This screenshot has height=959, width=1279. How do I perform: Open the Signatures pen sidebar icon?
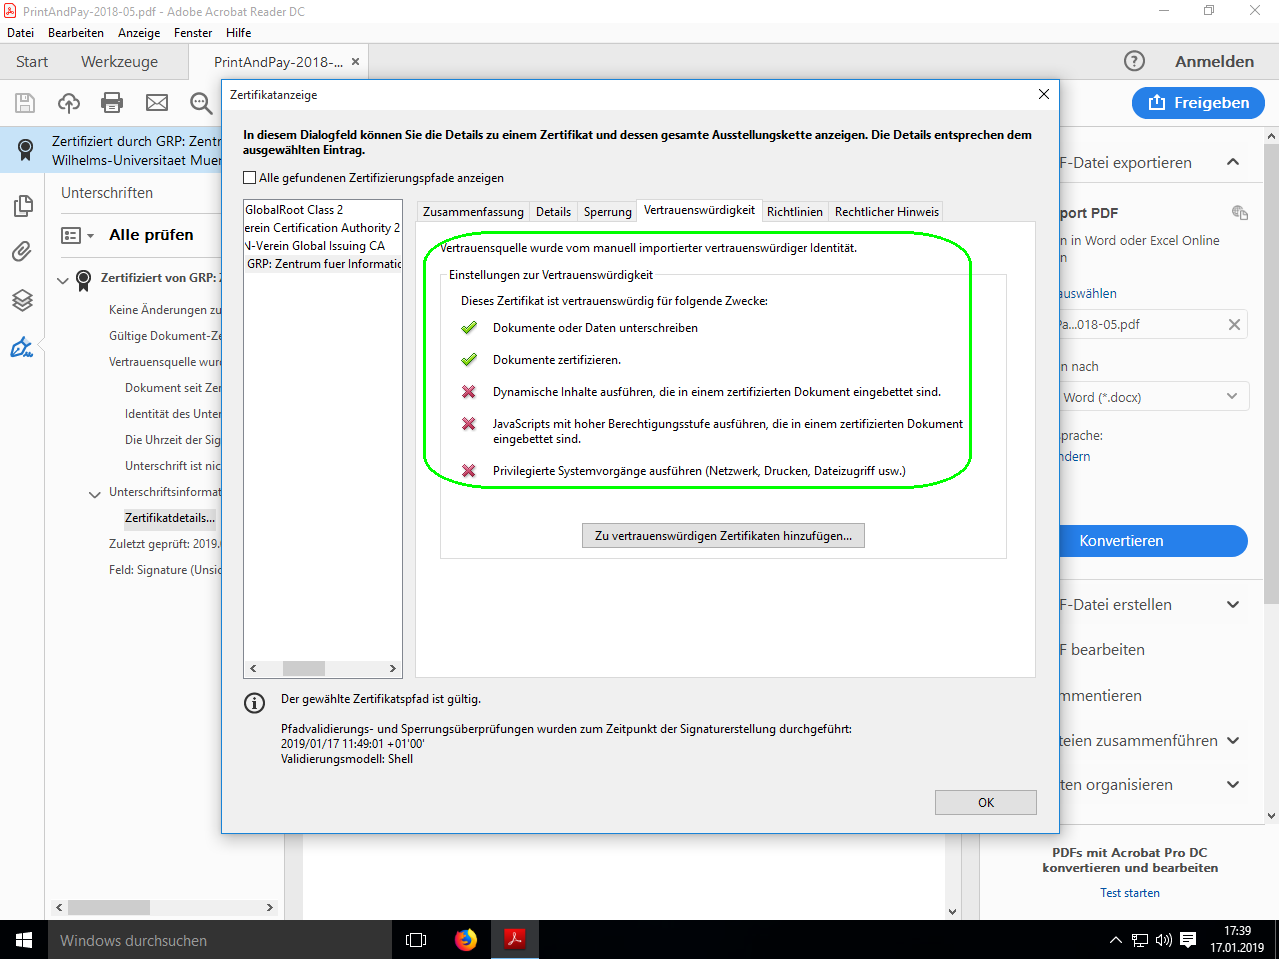coord(22,347)
